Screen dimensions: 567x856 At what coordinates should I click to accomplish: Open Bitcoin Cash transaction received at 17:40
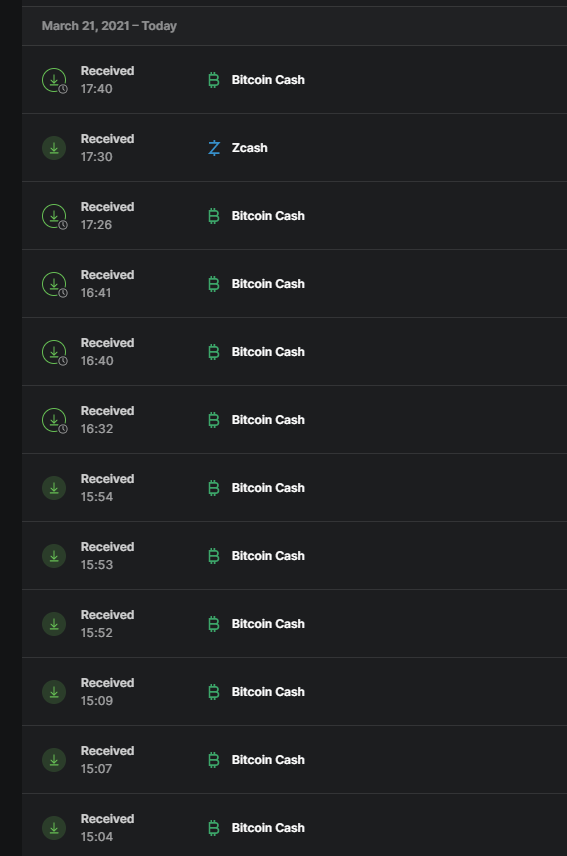tap(294, 80)
